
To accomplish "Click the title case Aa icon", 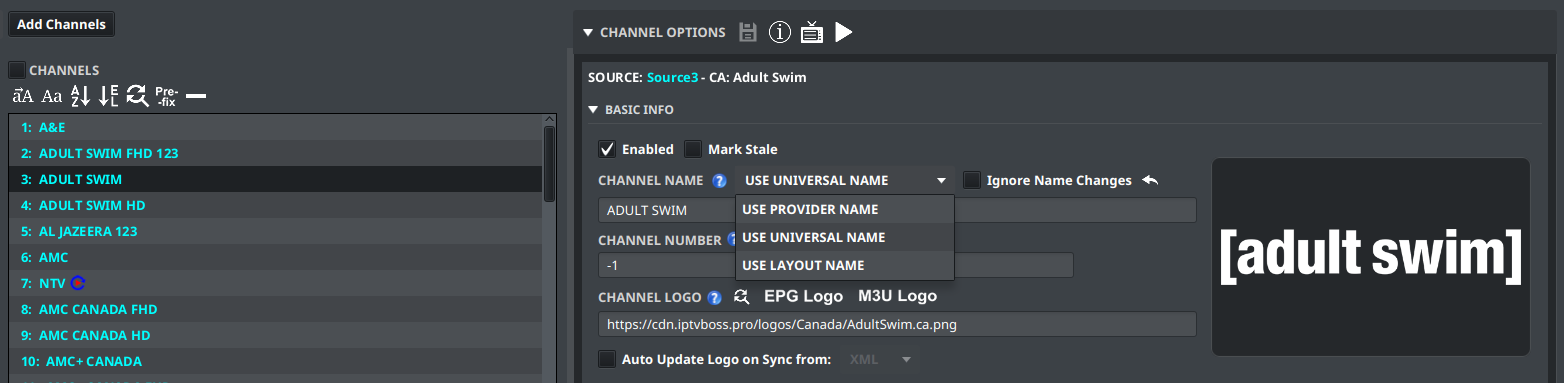I will pos(52,97).
